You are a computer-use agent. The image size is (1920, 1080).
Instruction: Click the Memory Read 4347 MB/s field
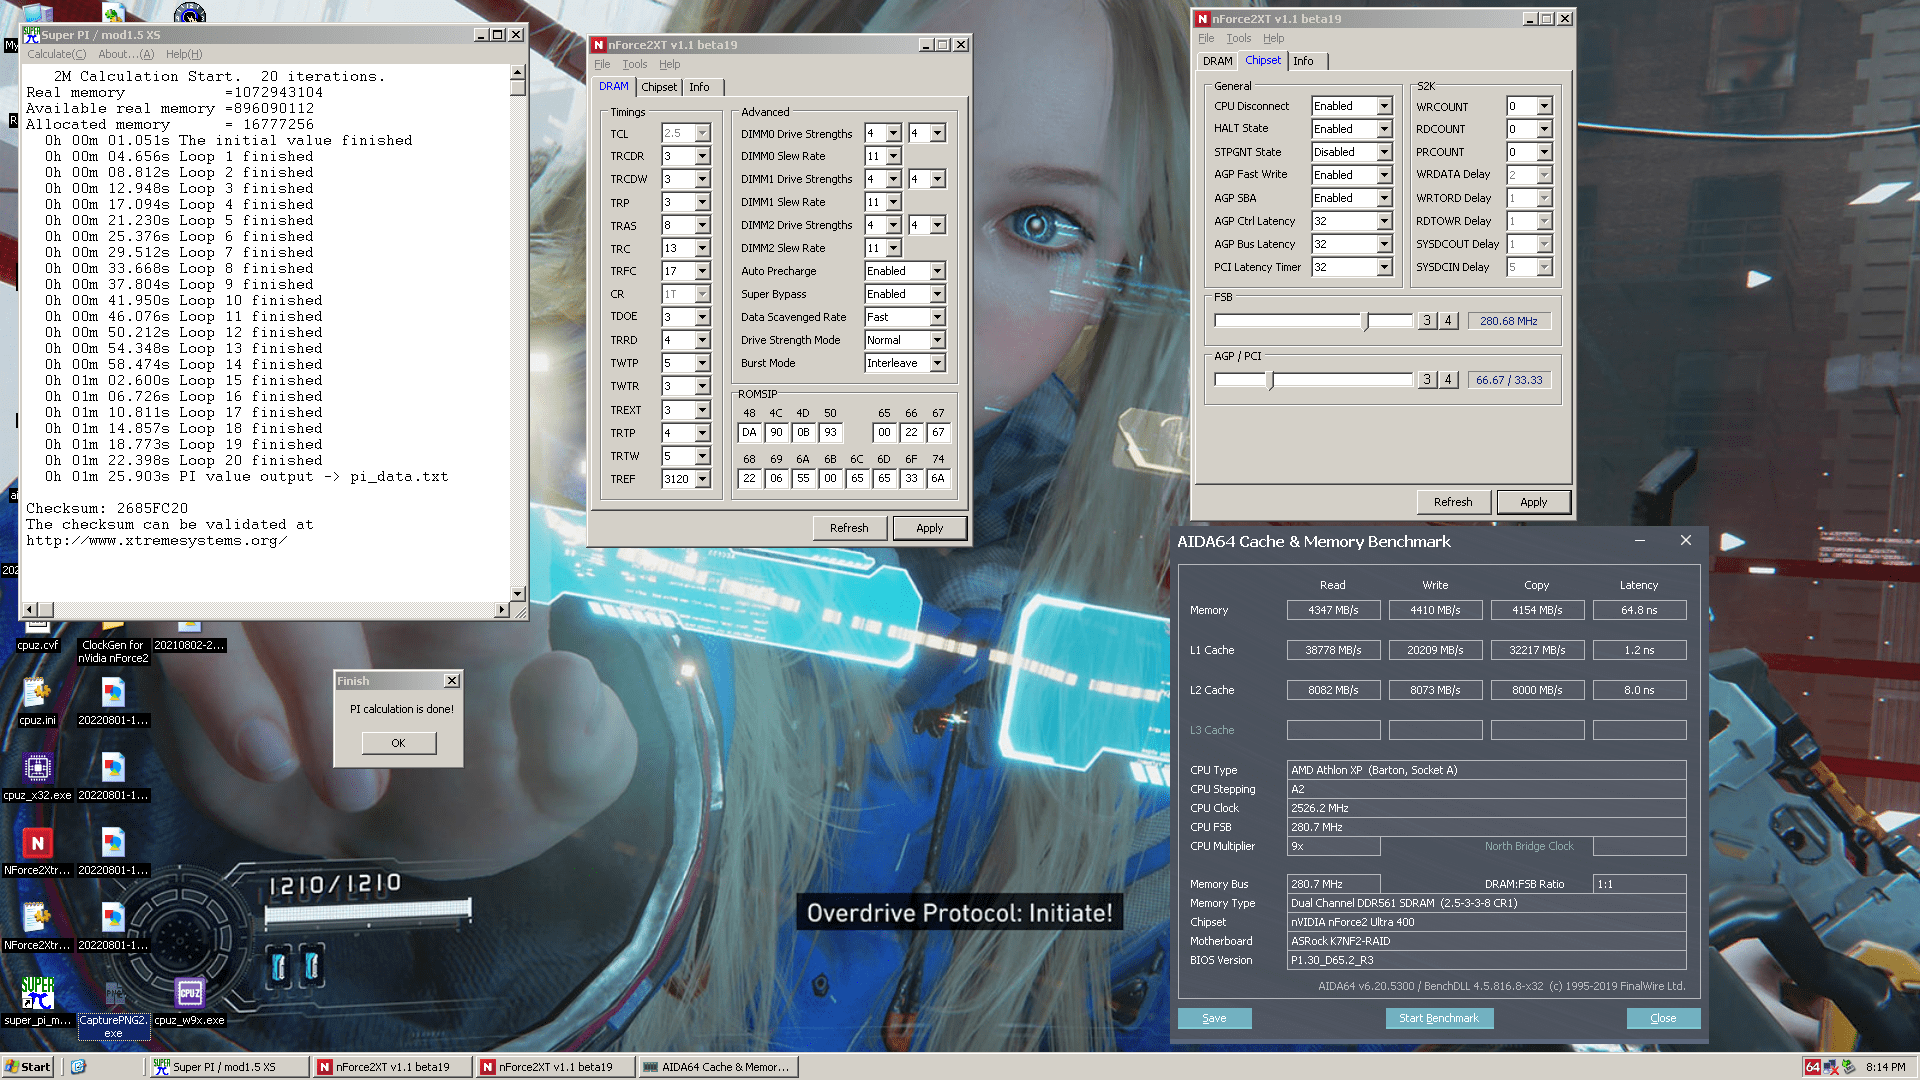tap(1333, 610)
